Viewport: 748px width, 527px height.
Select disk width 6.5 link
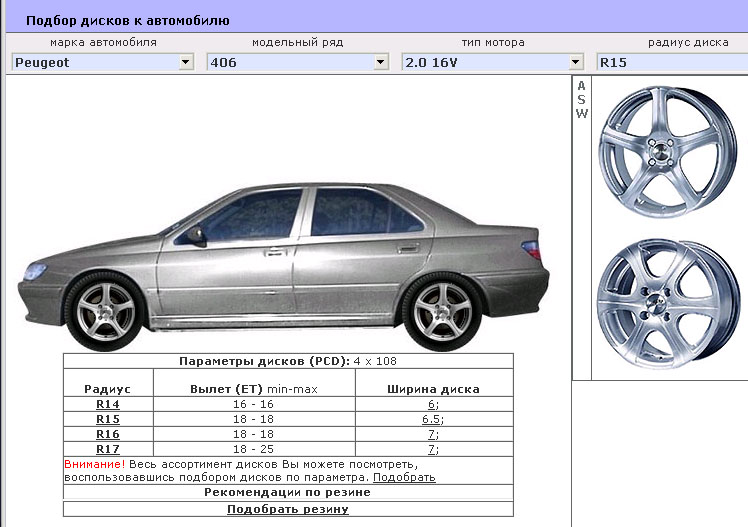pyautogui.click(x=431, y=419)
